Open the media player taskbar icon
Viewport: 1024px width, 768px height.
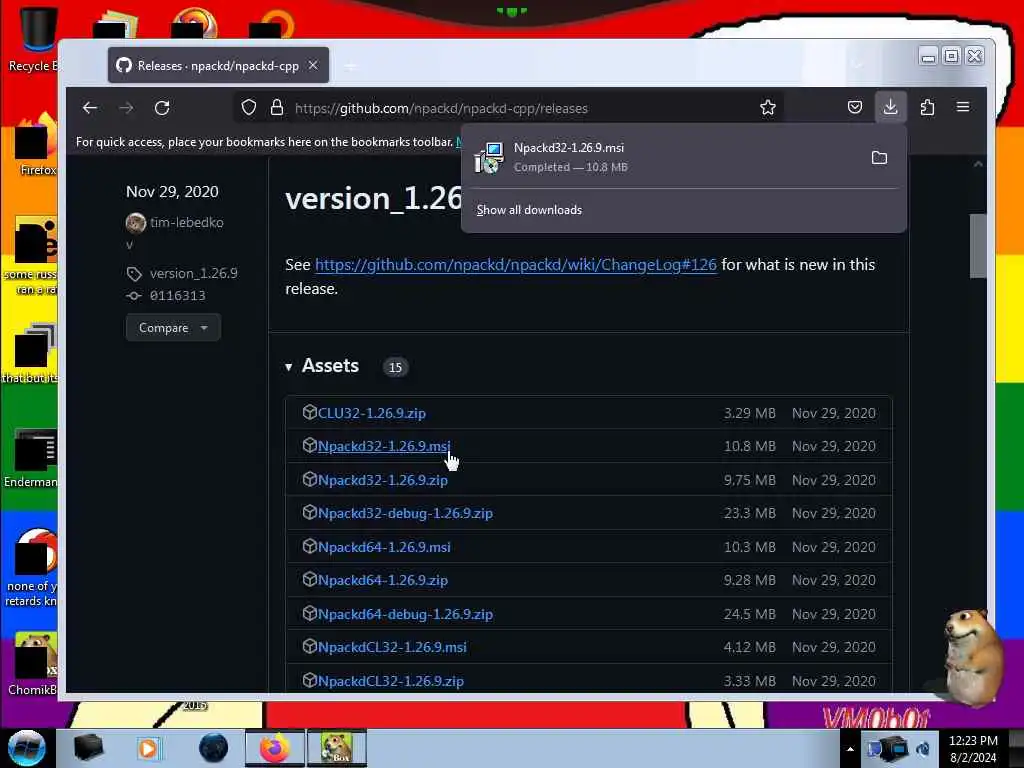[x=148, y=748]
